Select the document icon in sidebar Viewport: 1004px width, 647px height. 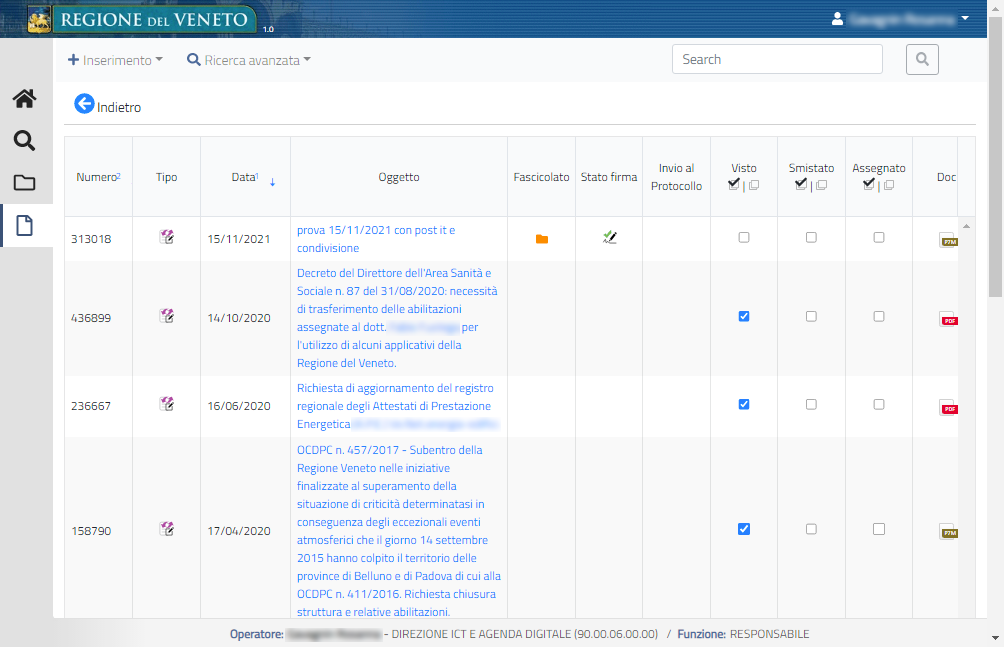24,225
